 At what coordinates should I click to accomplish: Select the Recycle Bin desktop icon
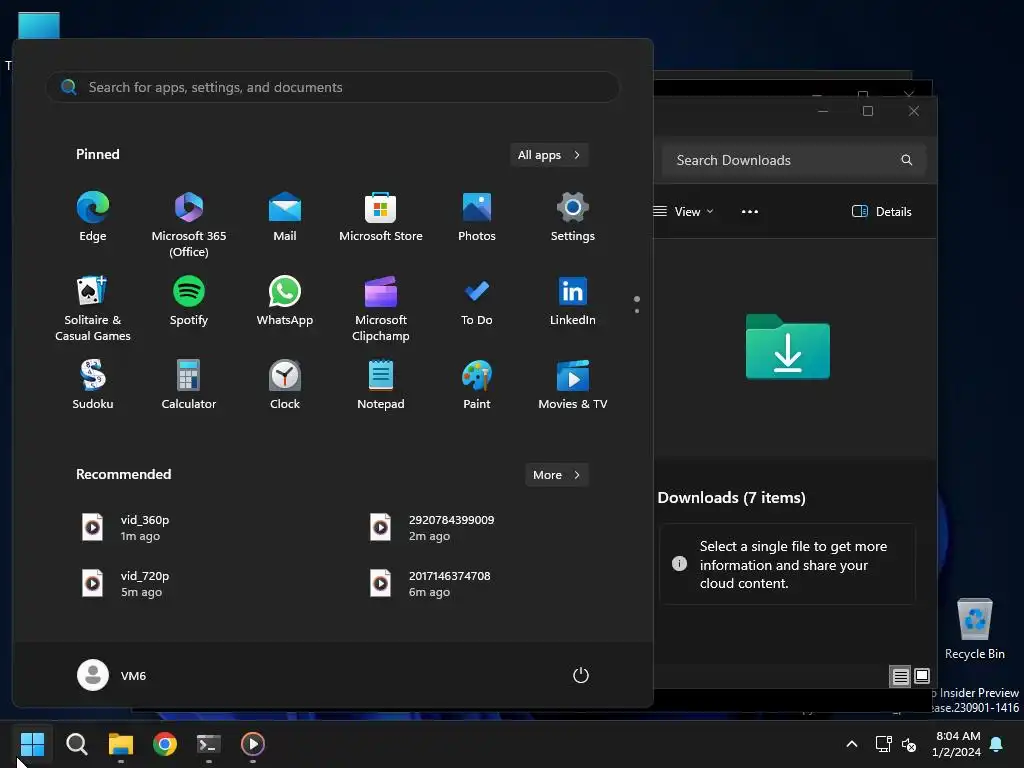[974, 629]
